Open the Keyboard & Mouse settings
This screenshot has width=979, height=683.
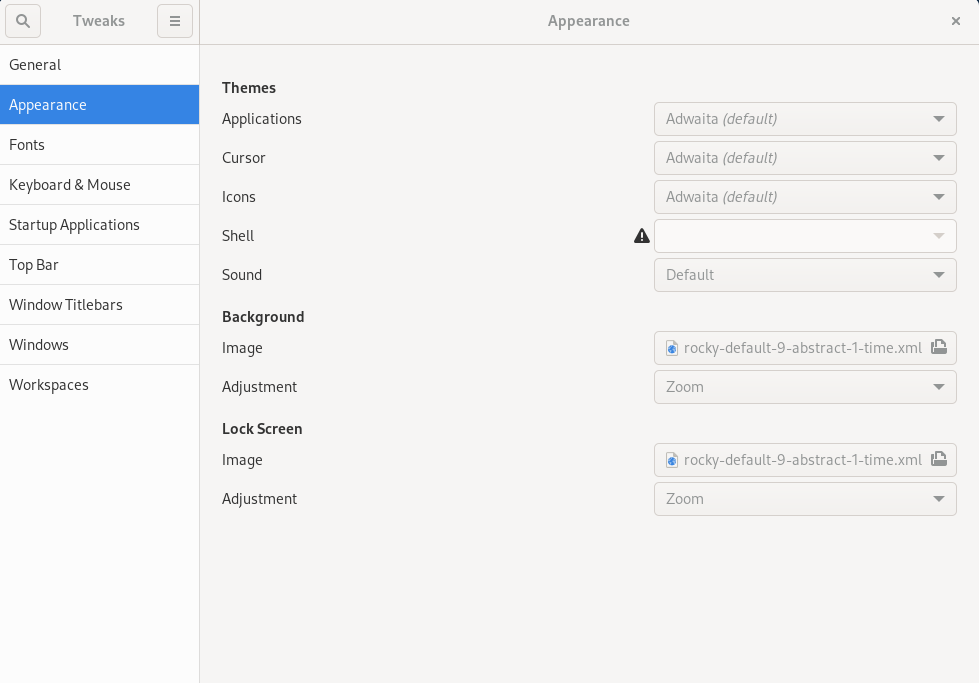click(70, 184)
